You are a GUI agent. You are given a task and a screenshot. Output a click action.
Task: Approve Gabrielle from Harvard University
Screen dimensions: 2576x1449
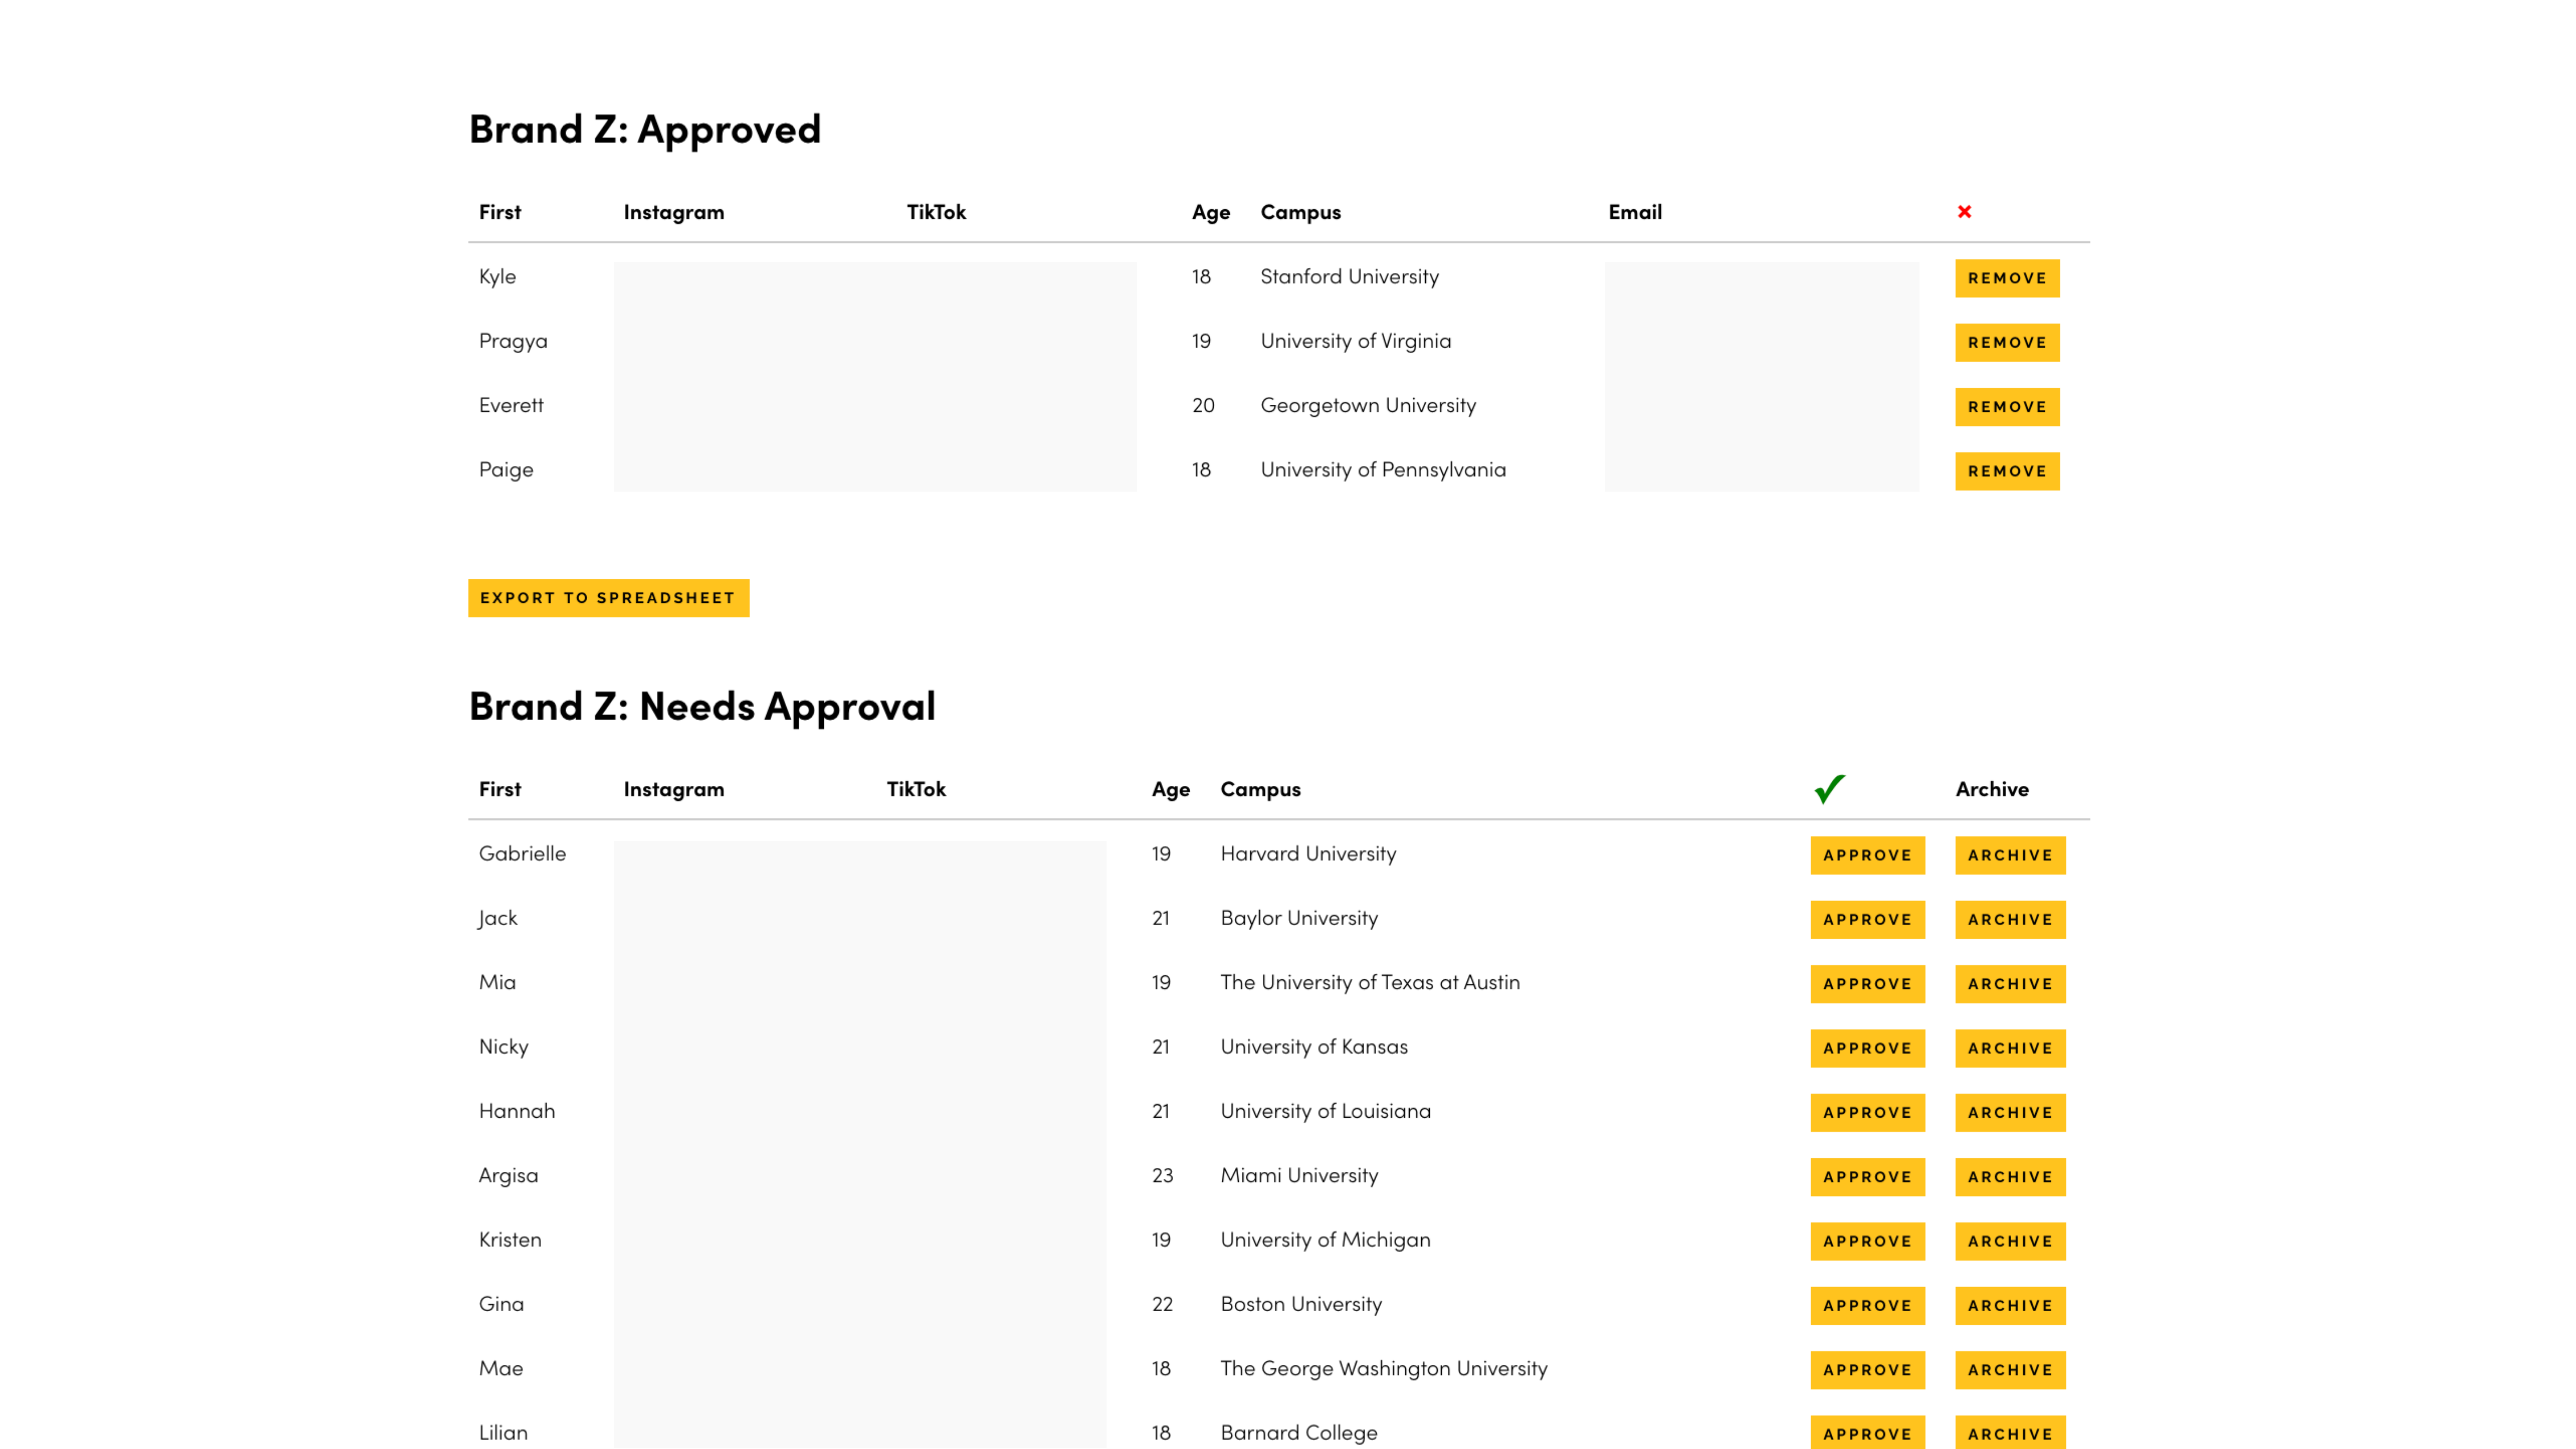(x=1867, y=855)
